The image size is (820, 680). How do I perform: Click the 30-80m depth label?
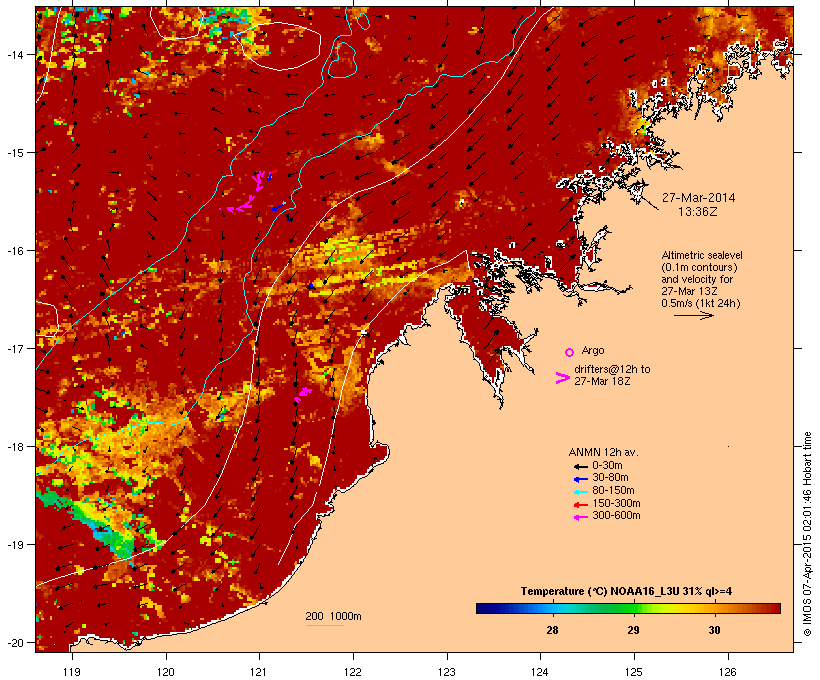pos(610,478)
